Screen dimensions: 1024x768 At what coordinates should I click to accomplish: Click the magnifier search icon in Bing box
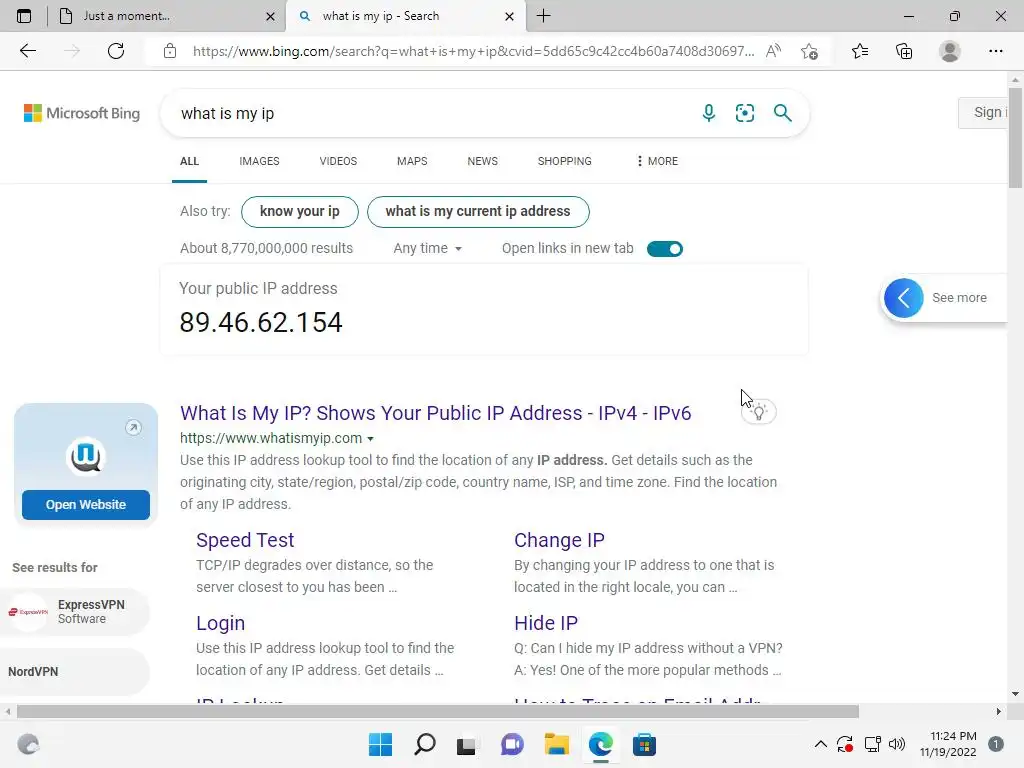(x=782, y=113)
